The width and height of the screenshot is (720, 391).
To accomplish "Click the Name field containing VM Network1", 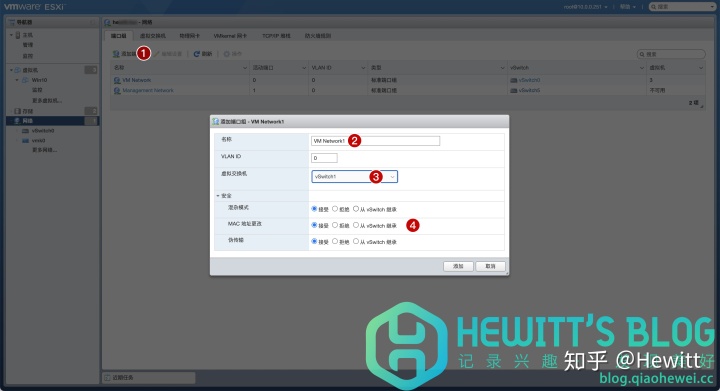I will 375,141.
